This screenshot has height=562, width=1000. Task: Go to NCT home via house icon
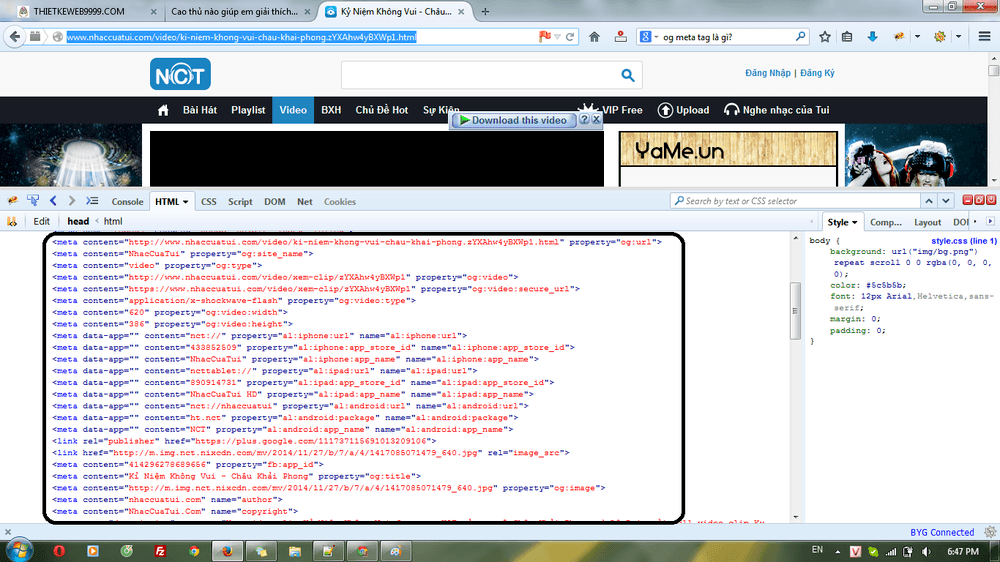pos(163,110)
